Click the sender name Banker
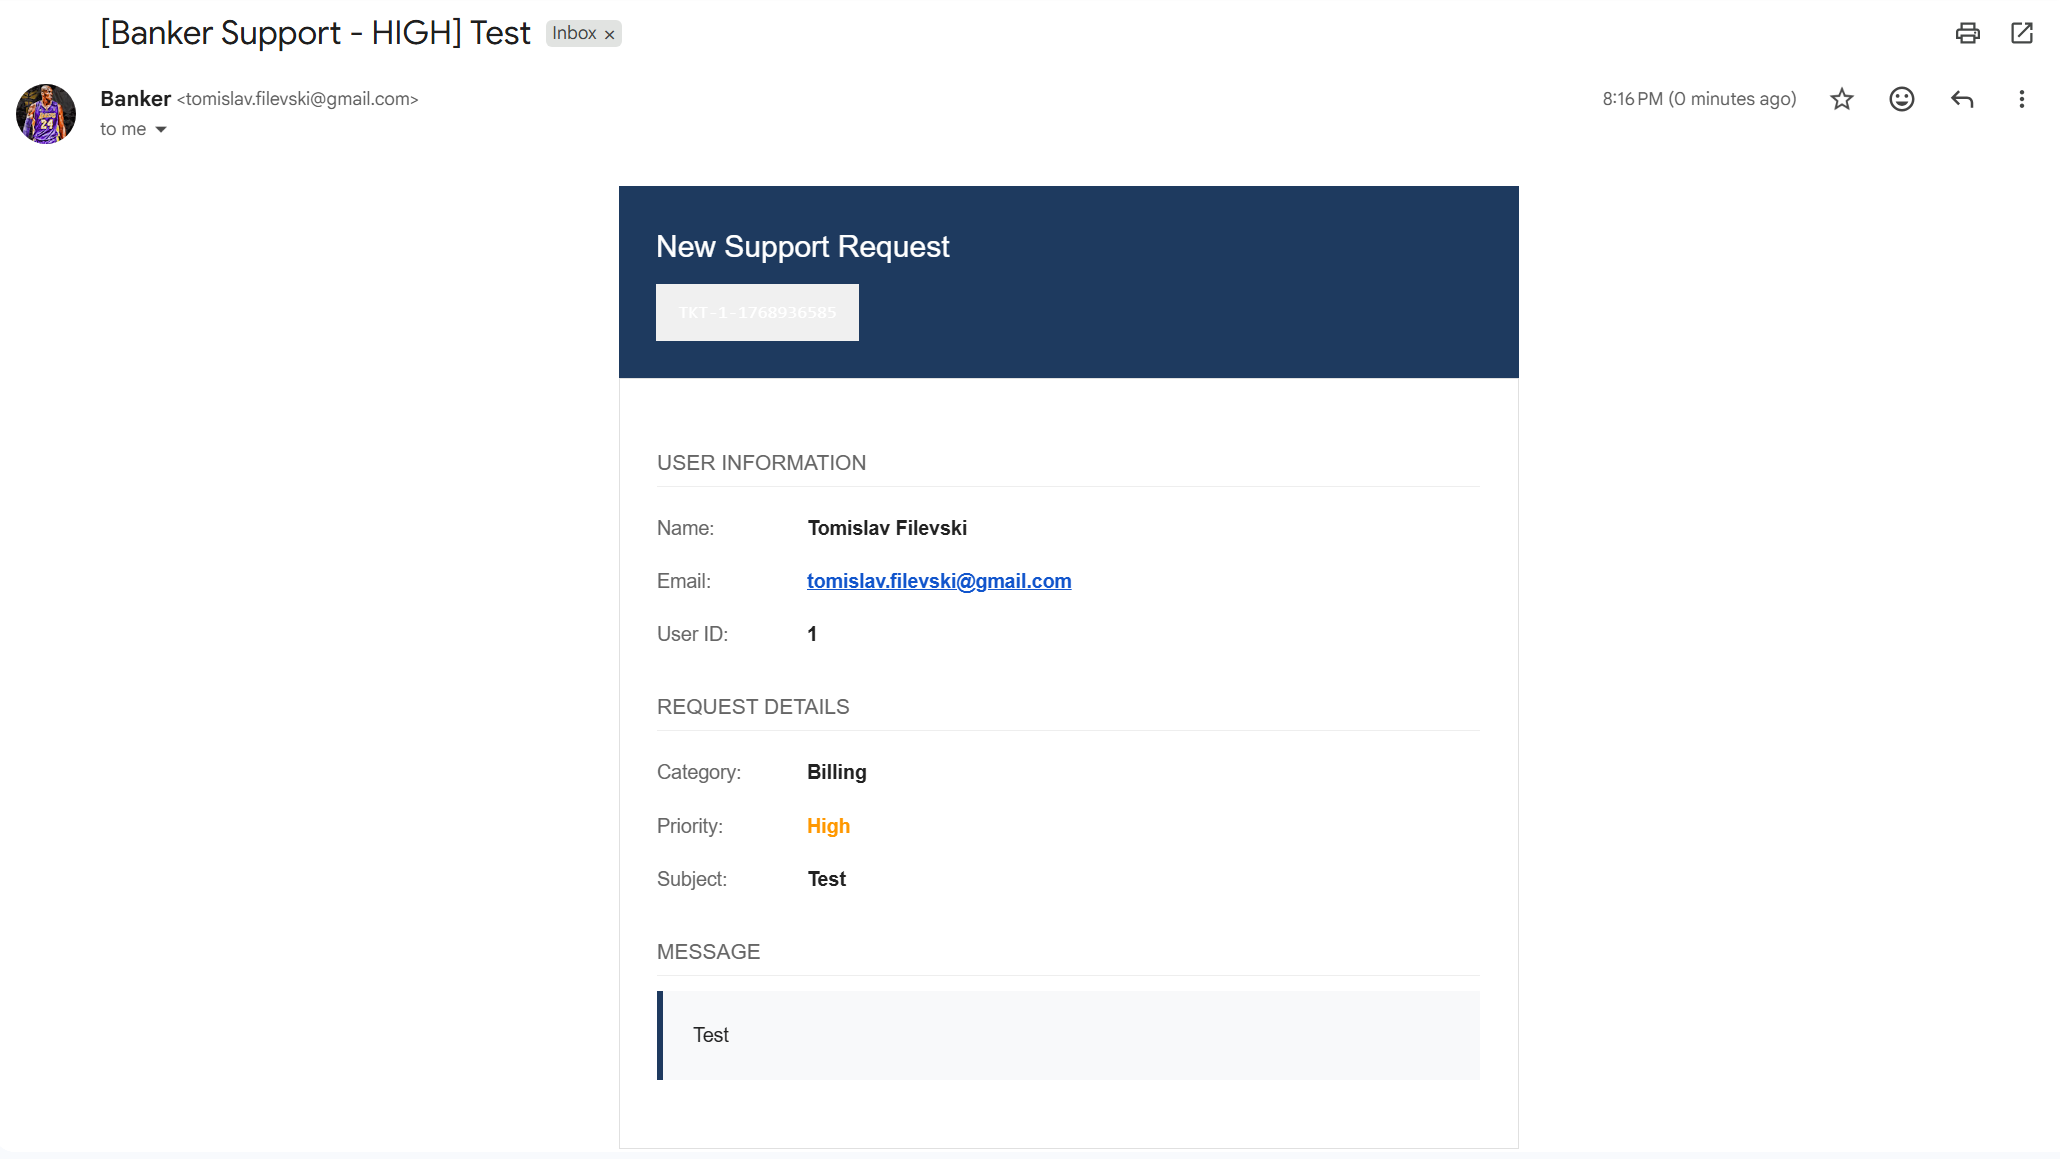Viewport: 2060px width, 1159px height. 135,98
